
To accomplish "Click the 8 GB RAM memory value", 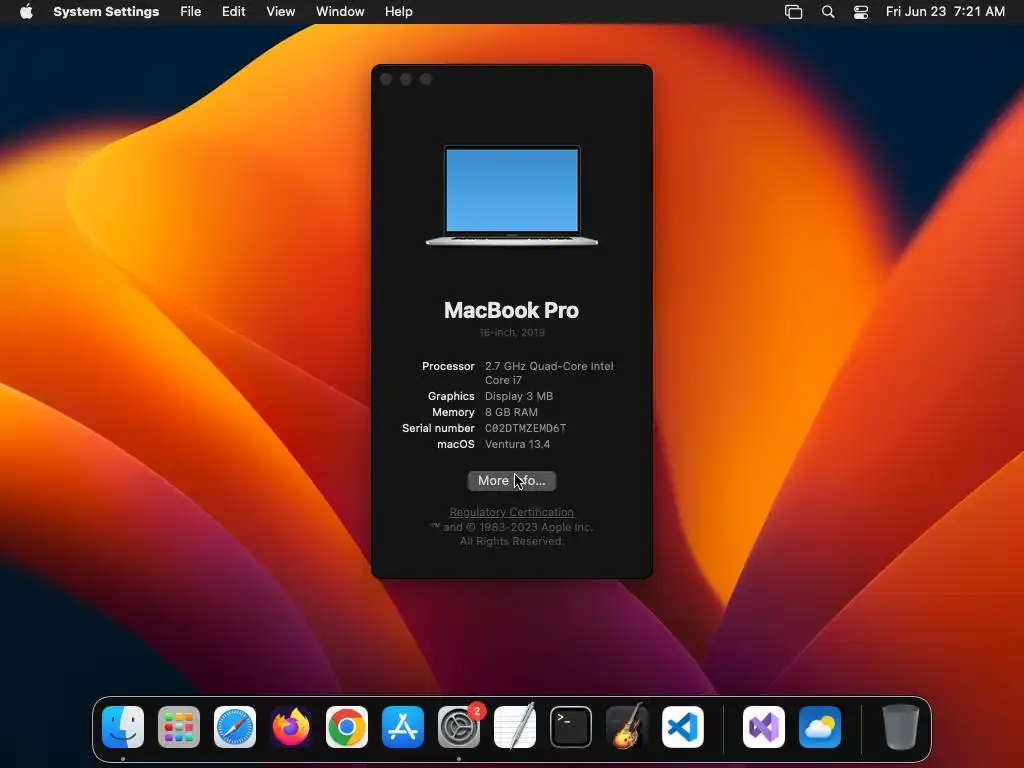I will (511, 412).
